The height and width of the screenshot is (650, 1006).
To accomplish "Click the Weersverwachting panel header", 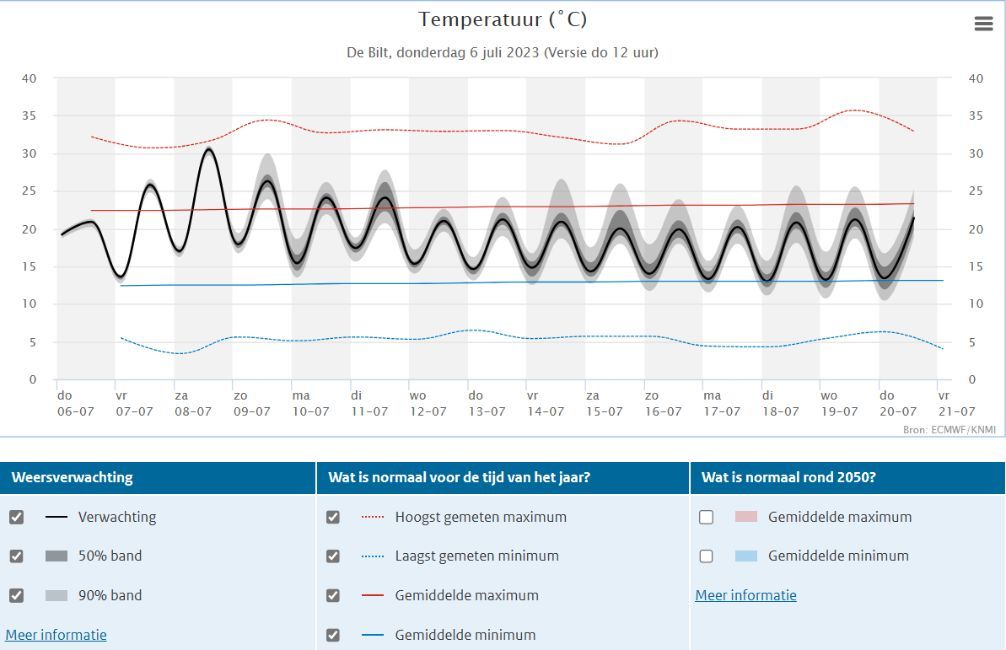I will tap(158, 477).
